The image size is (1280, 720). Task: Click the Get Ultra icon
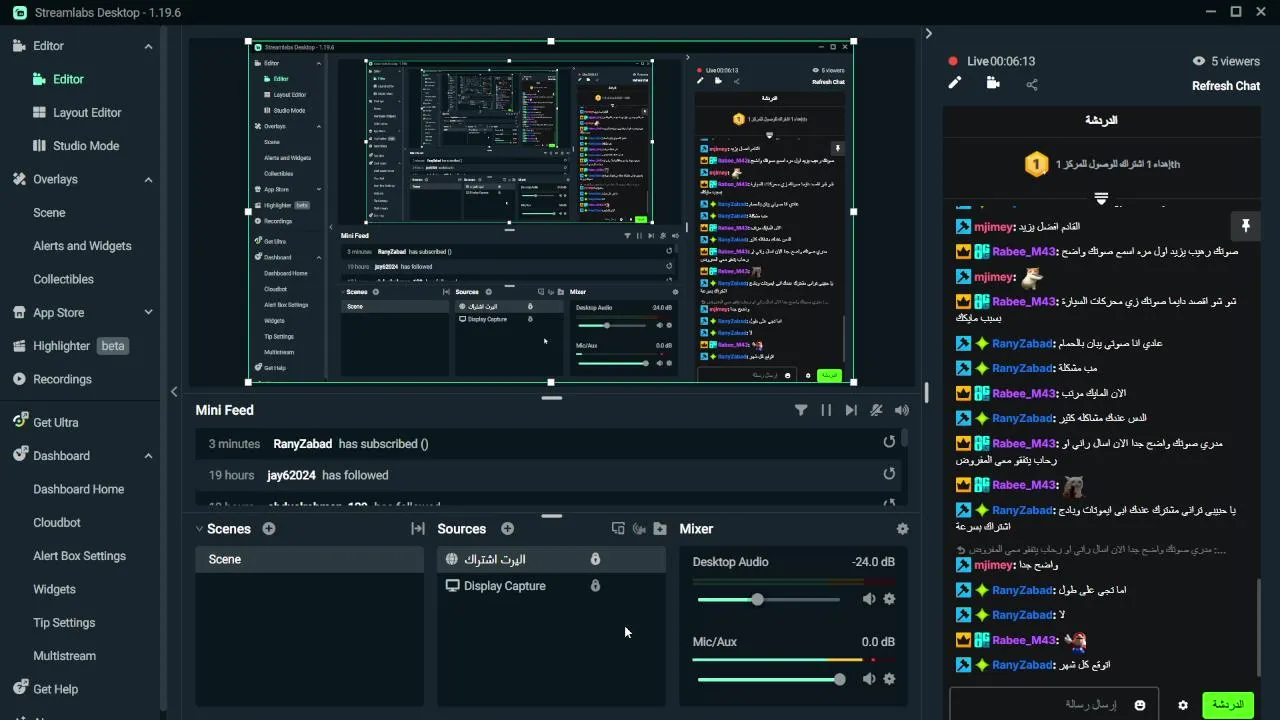19,422
